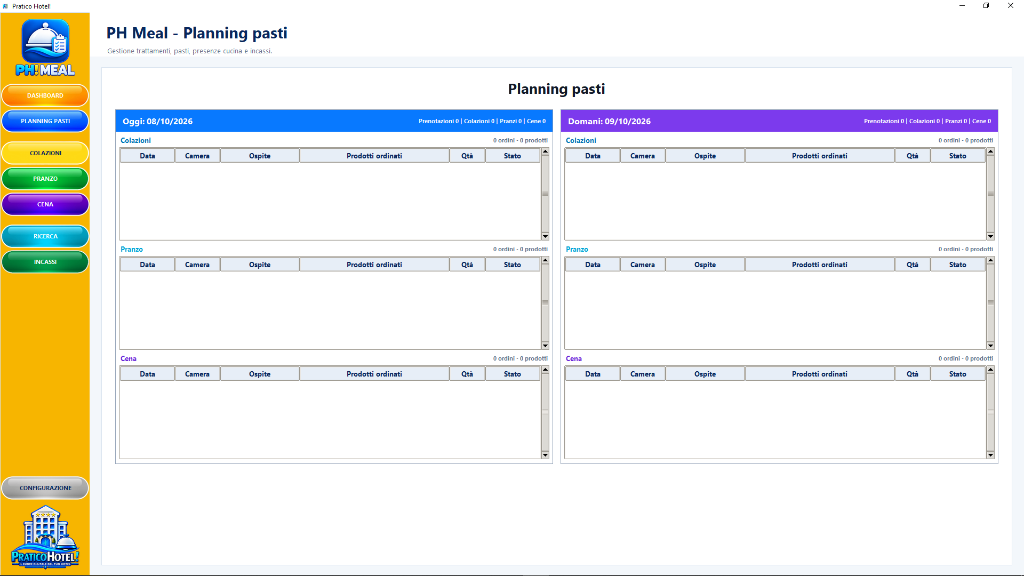Screen dimensions: 1024x576
Task: Click tomorrow's Pranzo section label
Action: coord(577,249)
